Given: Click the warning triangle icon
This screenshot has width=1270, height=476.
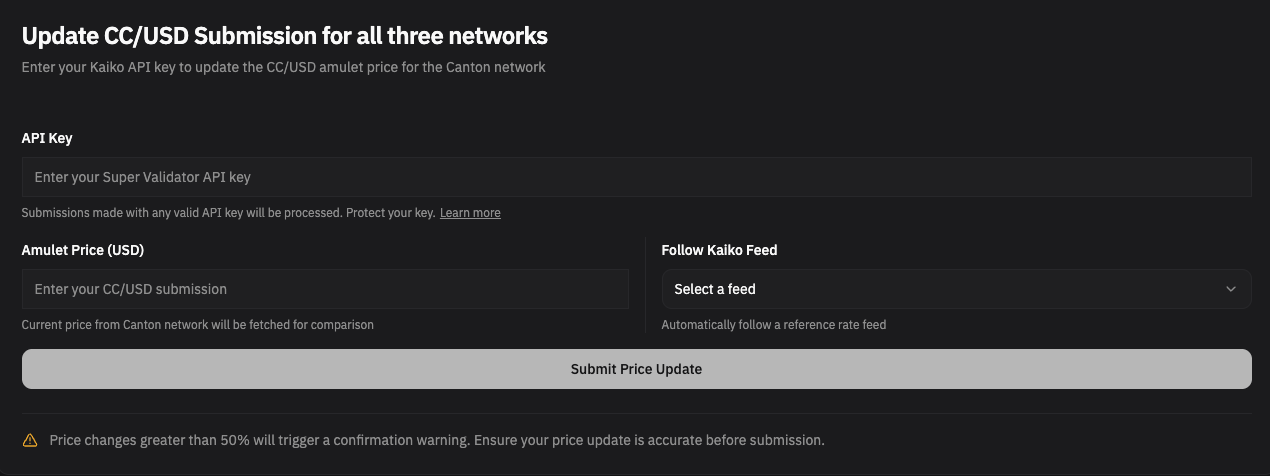Looking at the screenshot, I should click(30, 440).
